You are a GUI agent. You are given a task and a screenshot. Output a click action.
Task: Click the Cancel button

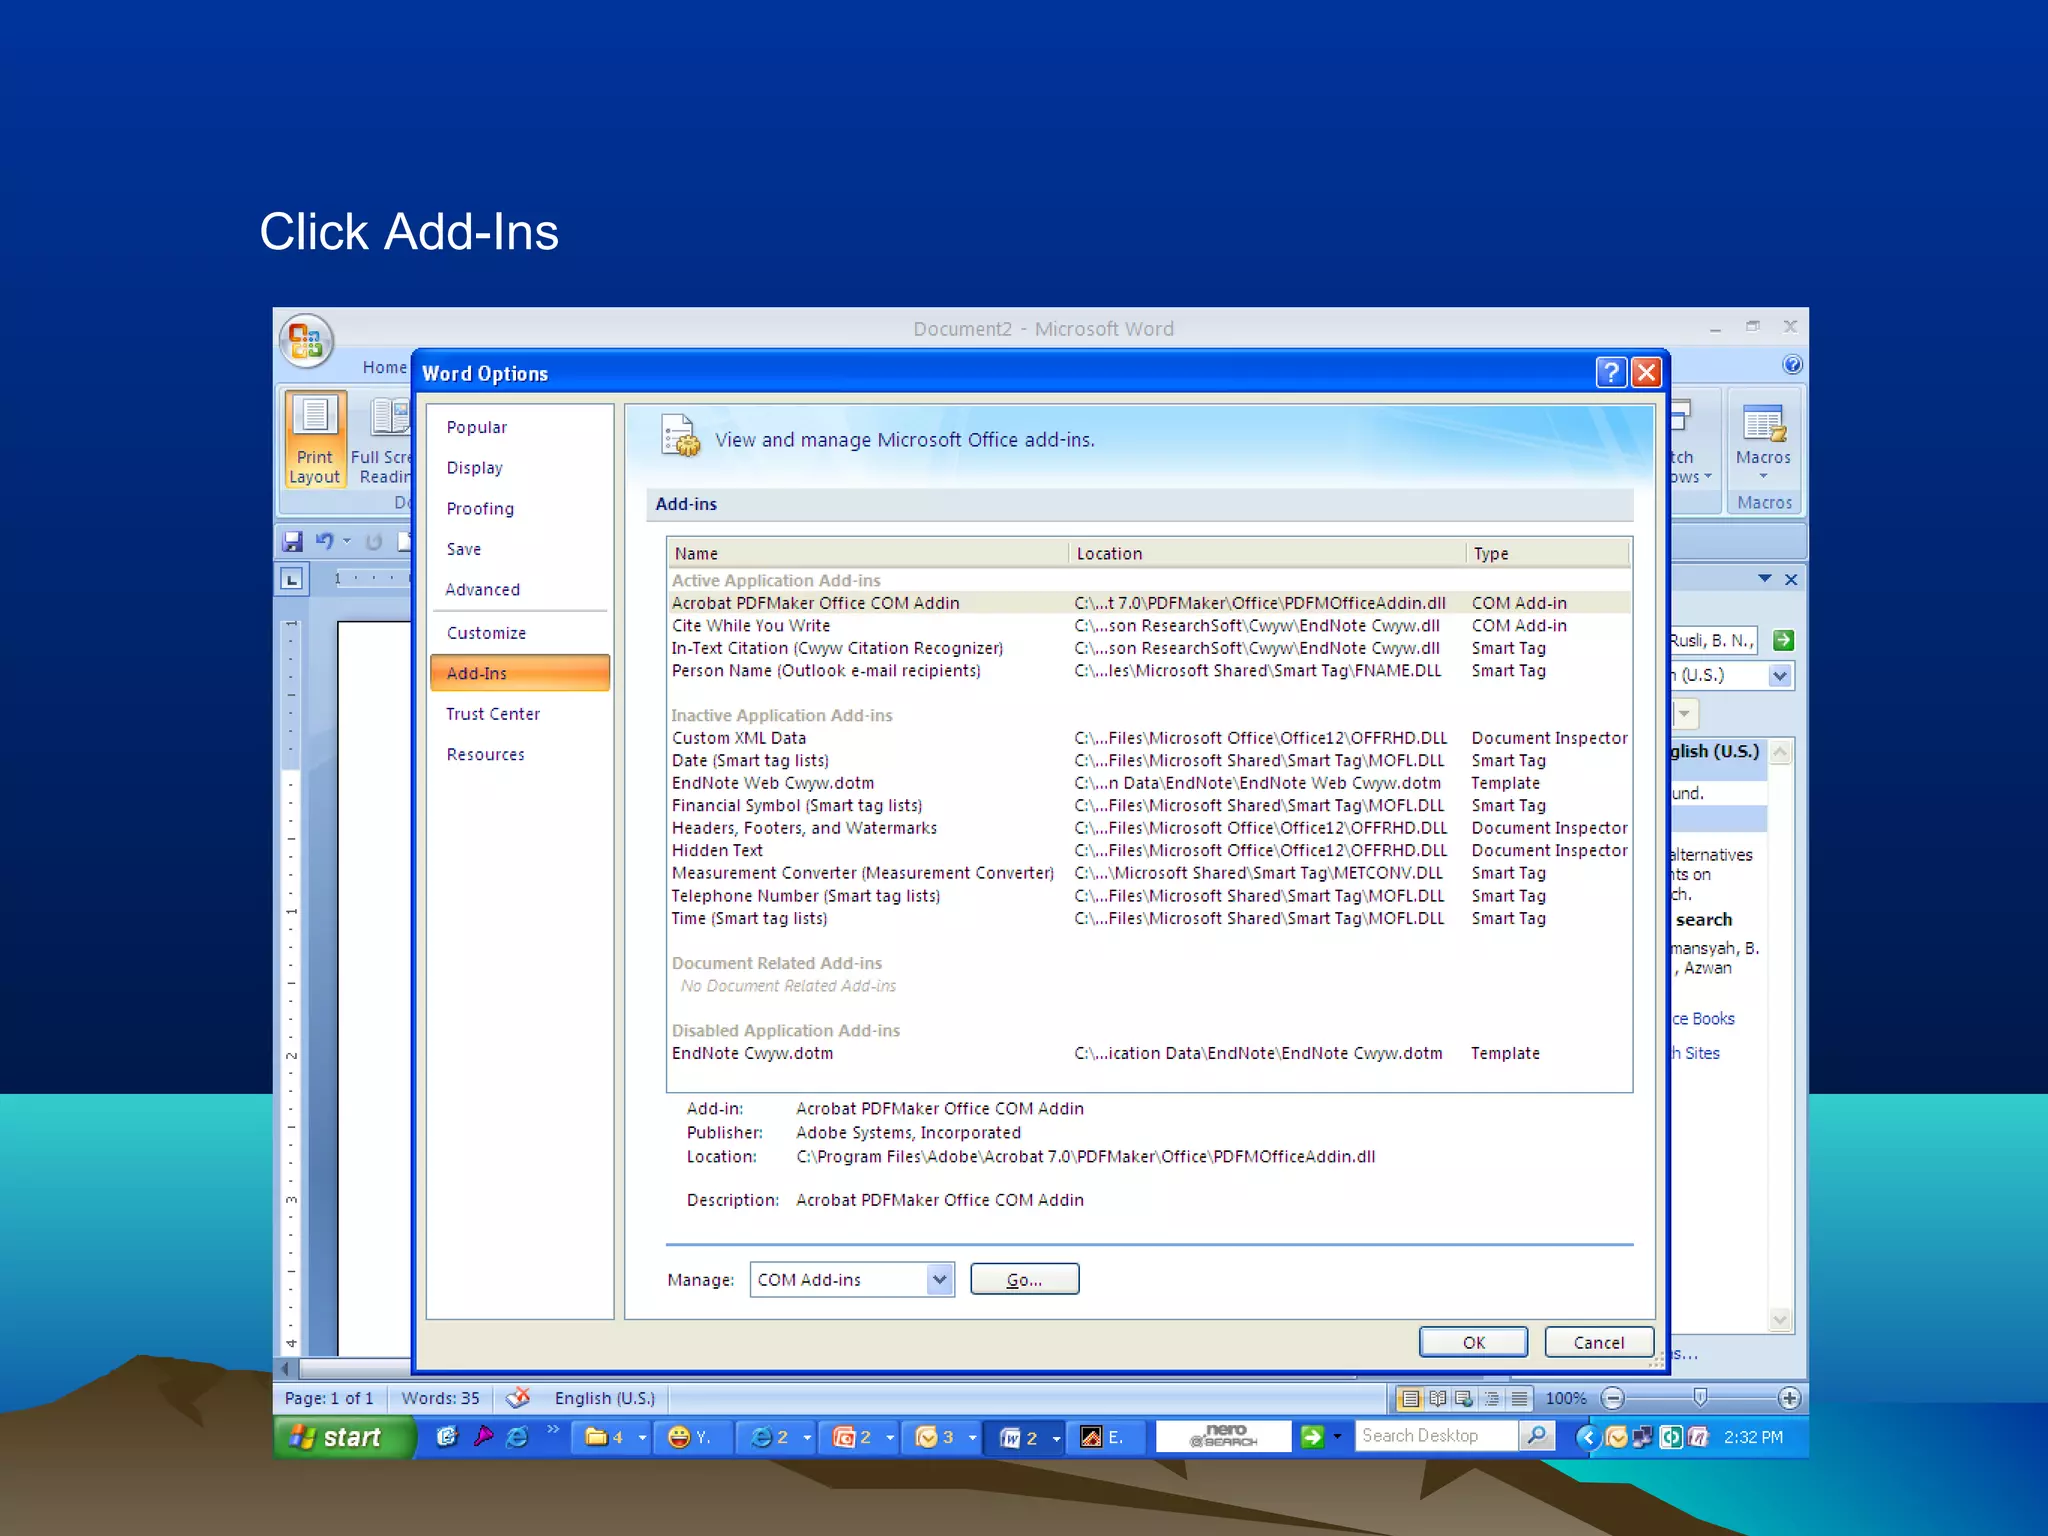[x=1598, y=1342]
